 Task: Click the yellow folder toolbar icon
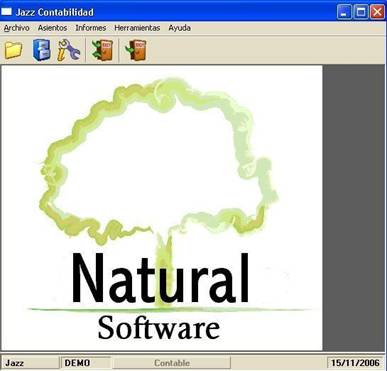13,50
